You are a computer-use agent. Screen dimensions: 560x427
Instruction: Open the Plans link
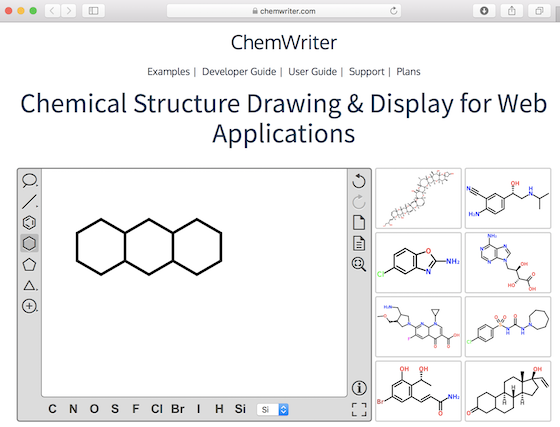(408, 72)
